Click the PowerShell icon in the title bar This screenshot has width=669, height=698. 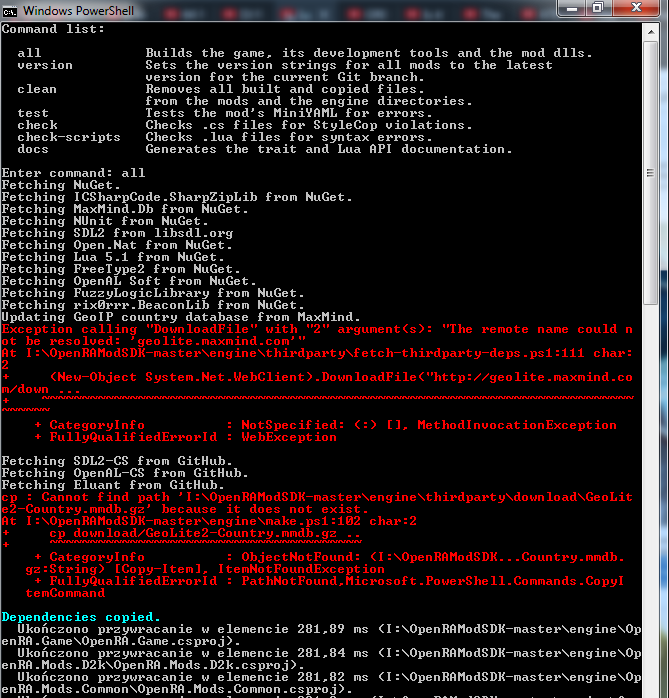tap(11, 9)
